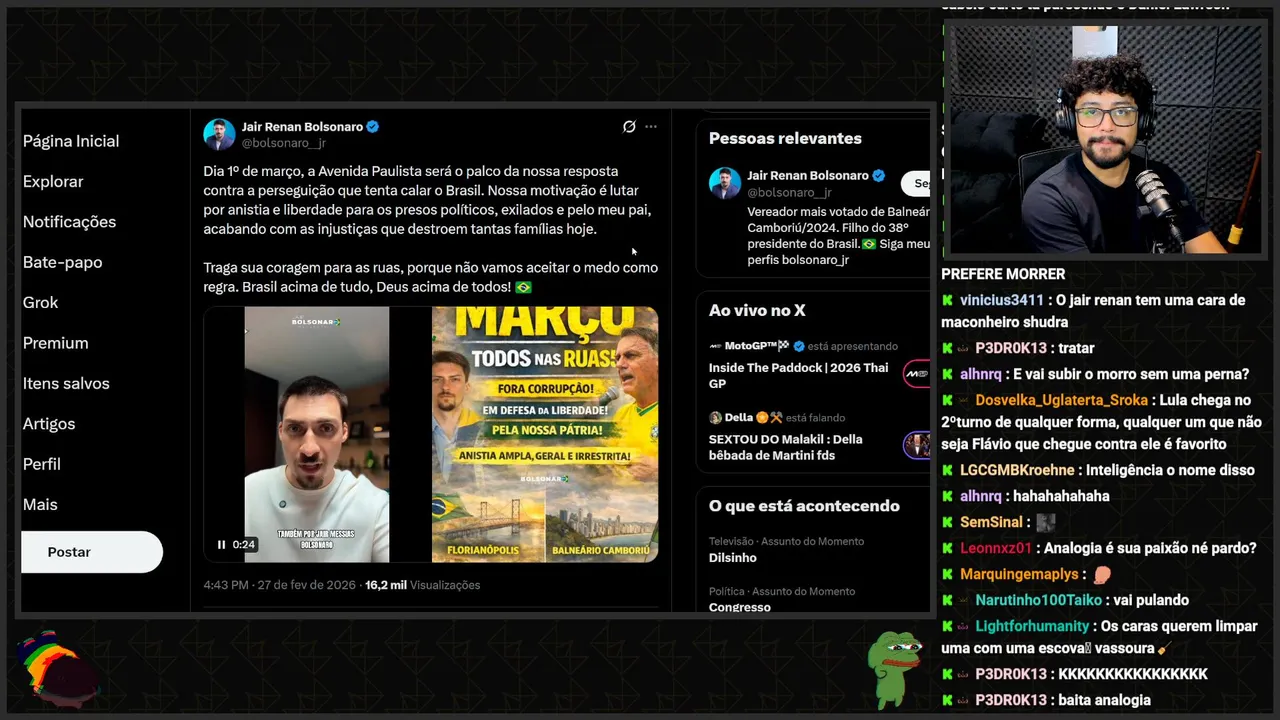Click username vinicius3411 in chat
The height and width of the screenshot is (720, 1280).
click(x=1002, y=300)
